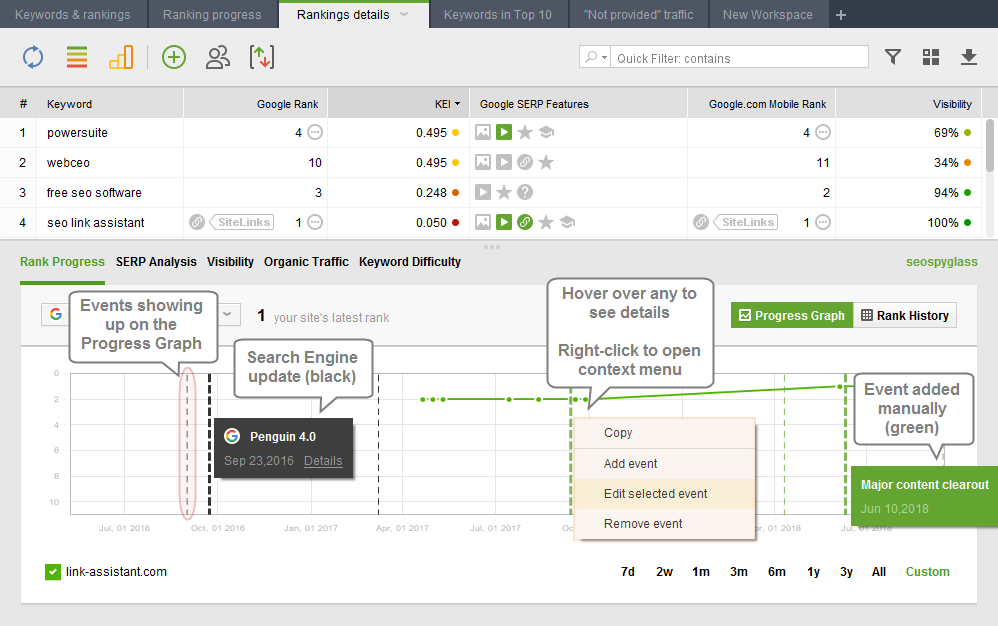Click the image SERP icon in powersuite row

click(483, 132)
